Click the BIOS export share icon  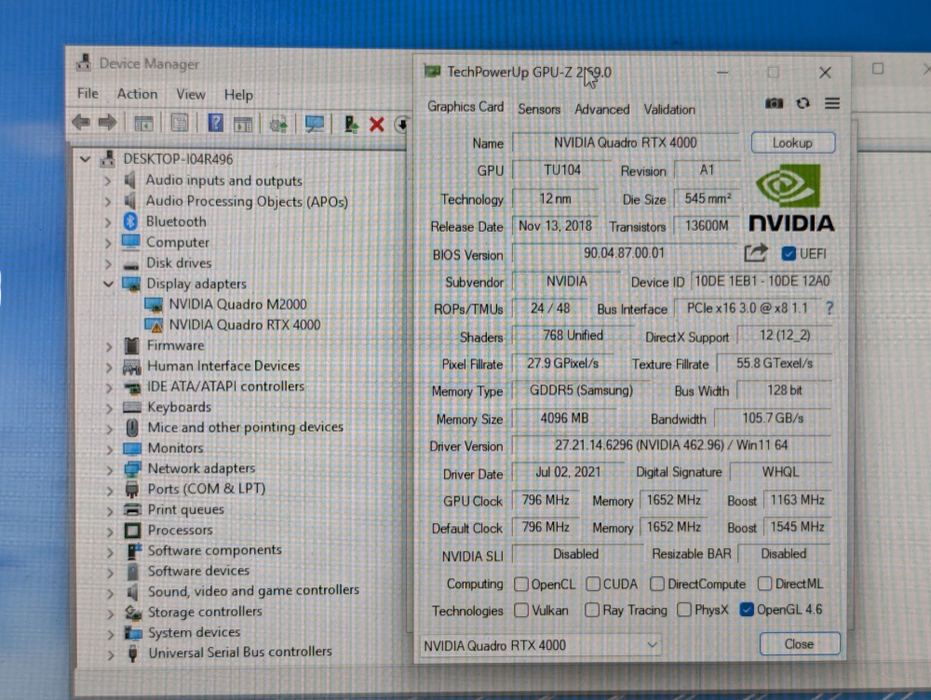756,253
